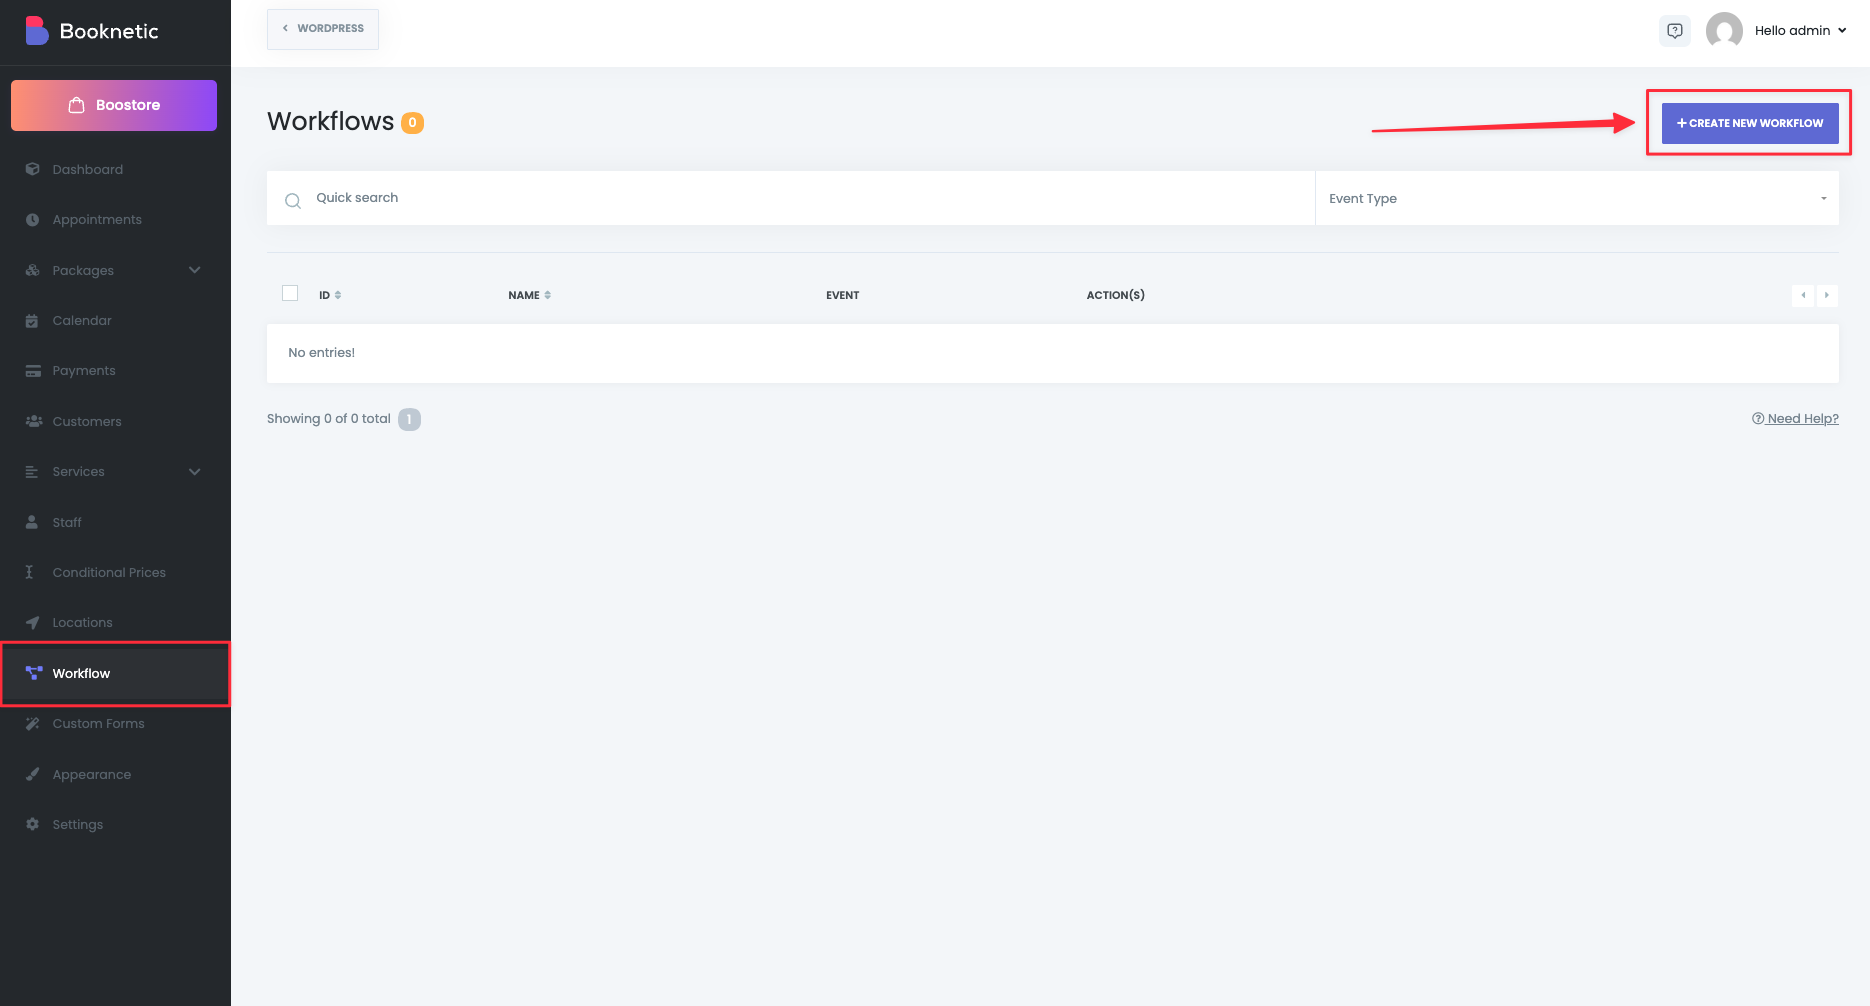Click the Calendar sidebar icon

(x=33, y=321)
